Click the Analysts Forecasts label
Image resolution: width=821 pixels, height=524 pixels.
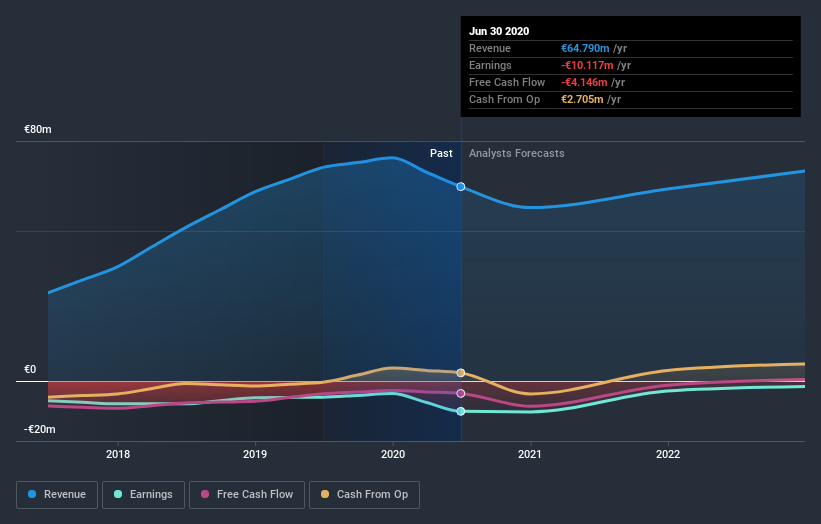pyautogui.click(x=517, y=153)
